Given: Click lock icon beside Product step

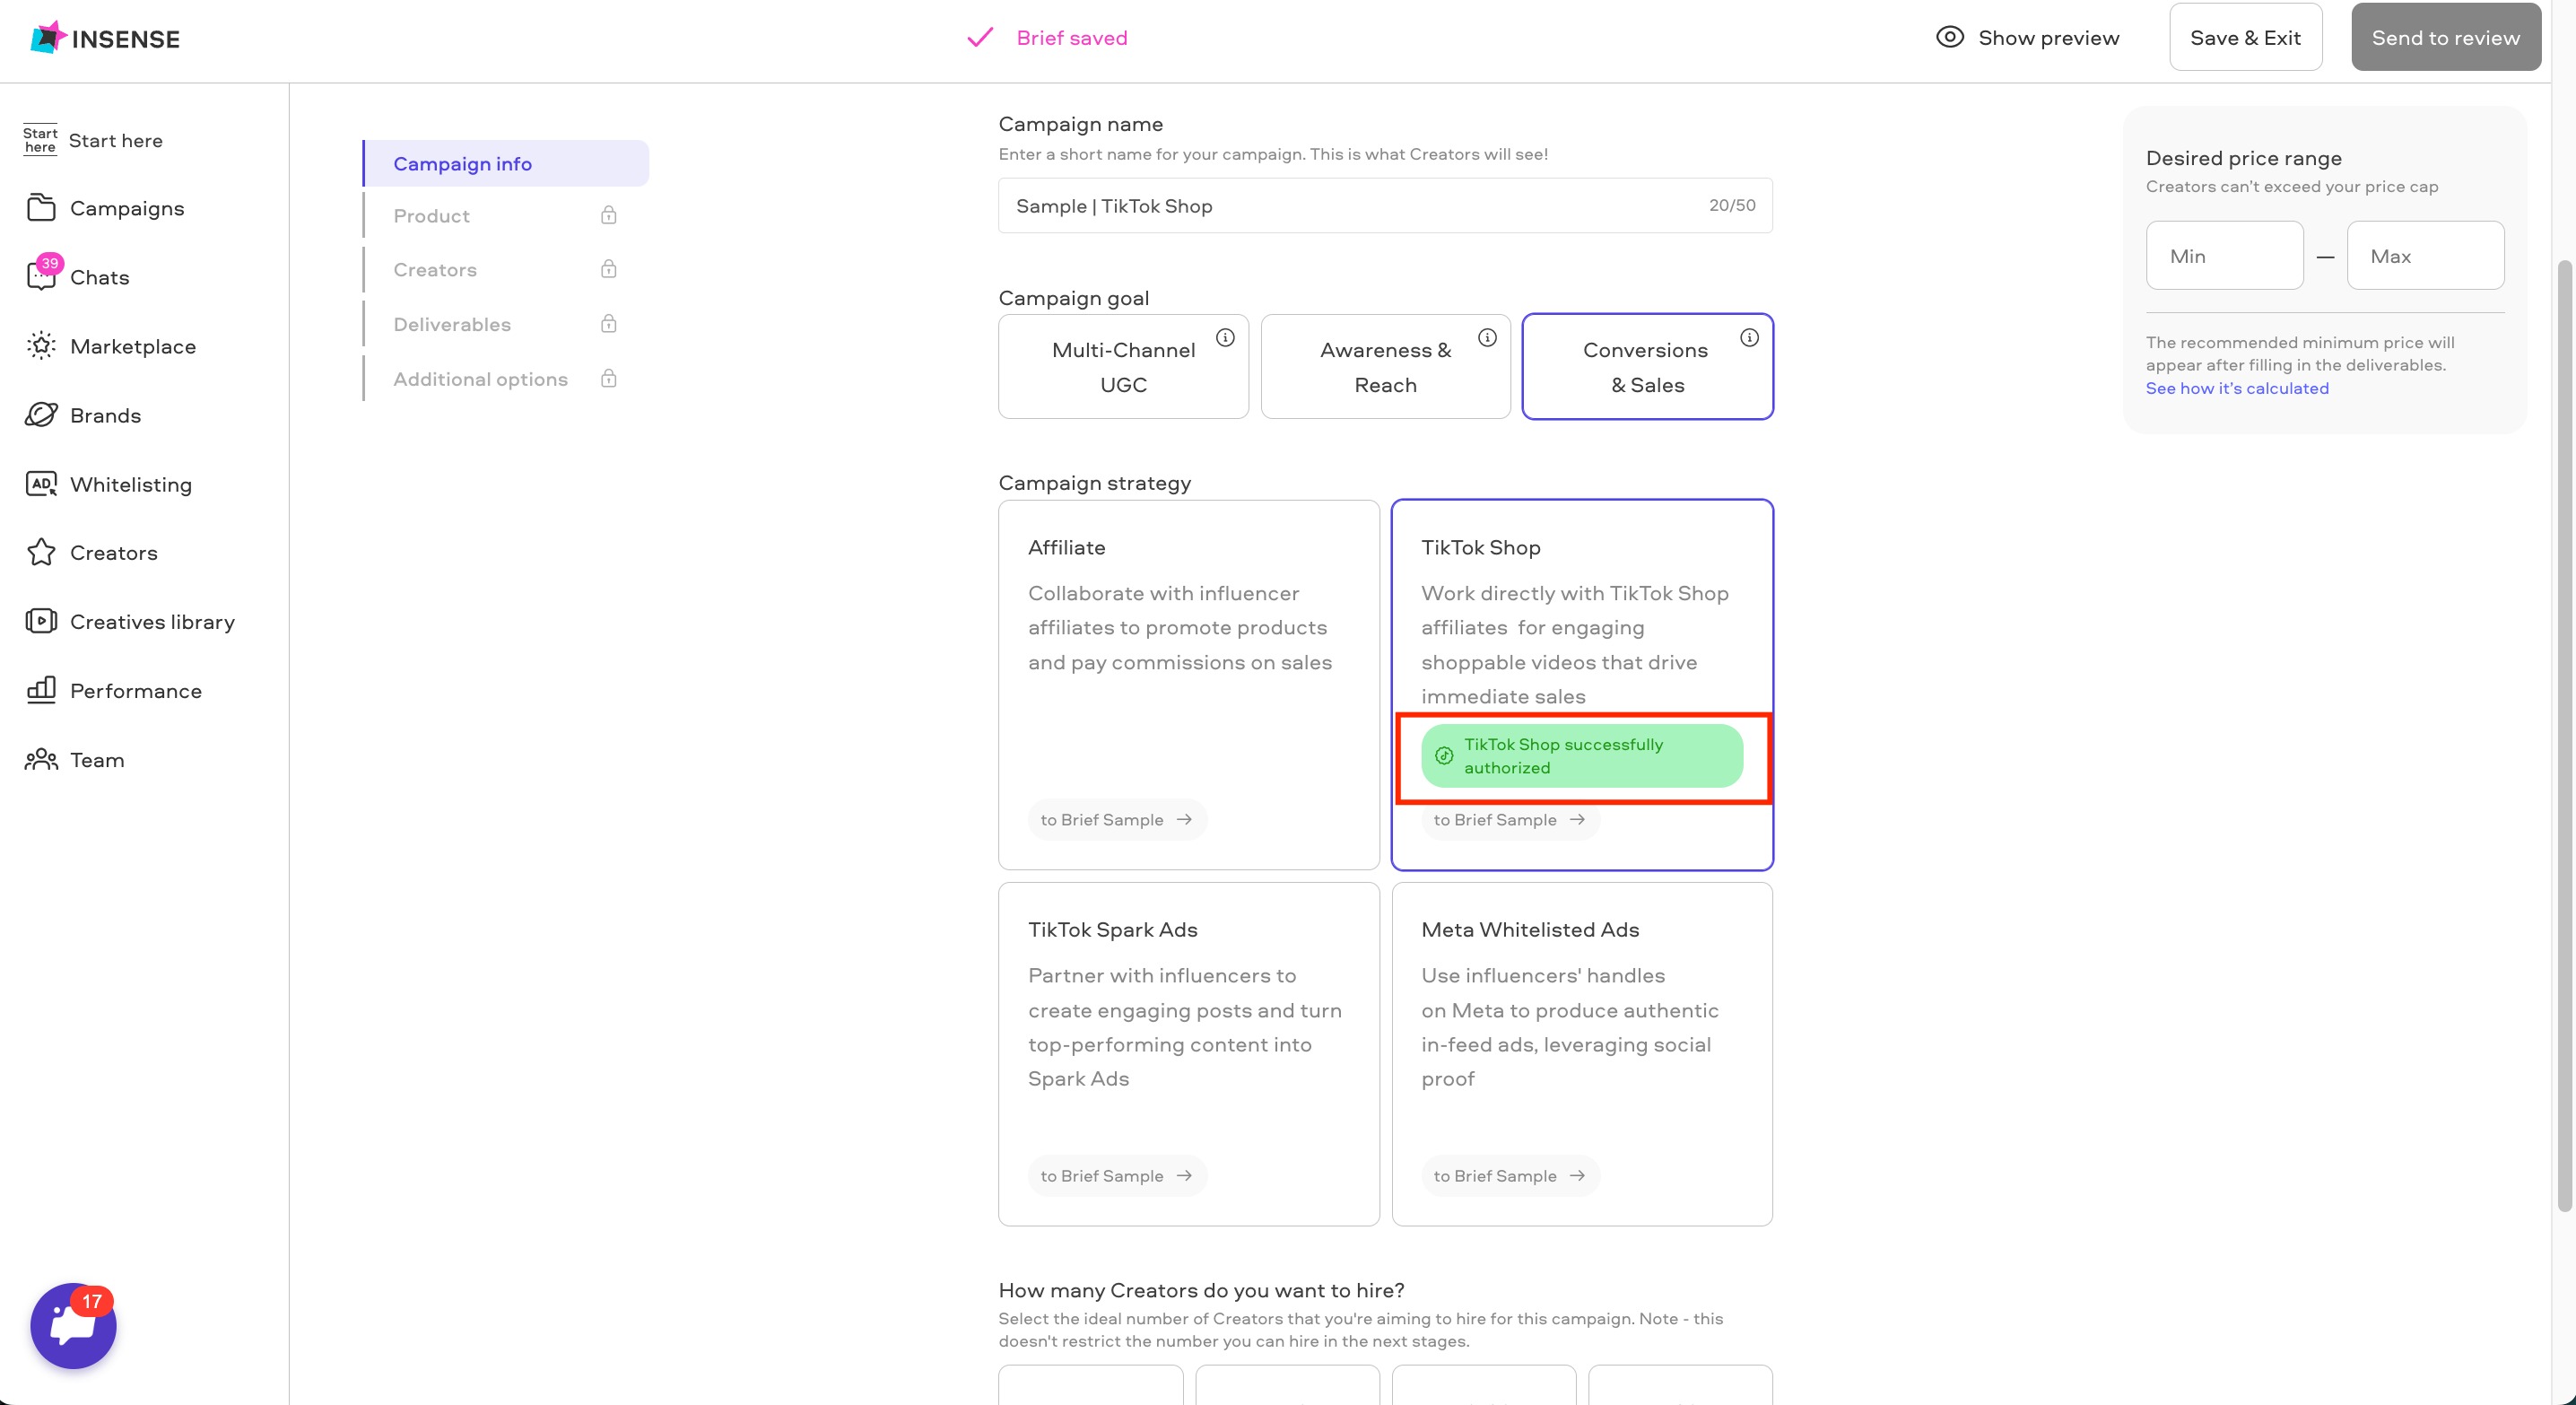Looking at the screenshot, I should 608,214.
